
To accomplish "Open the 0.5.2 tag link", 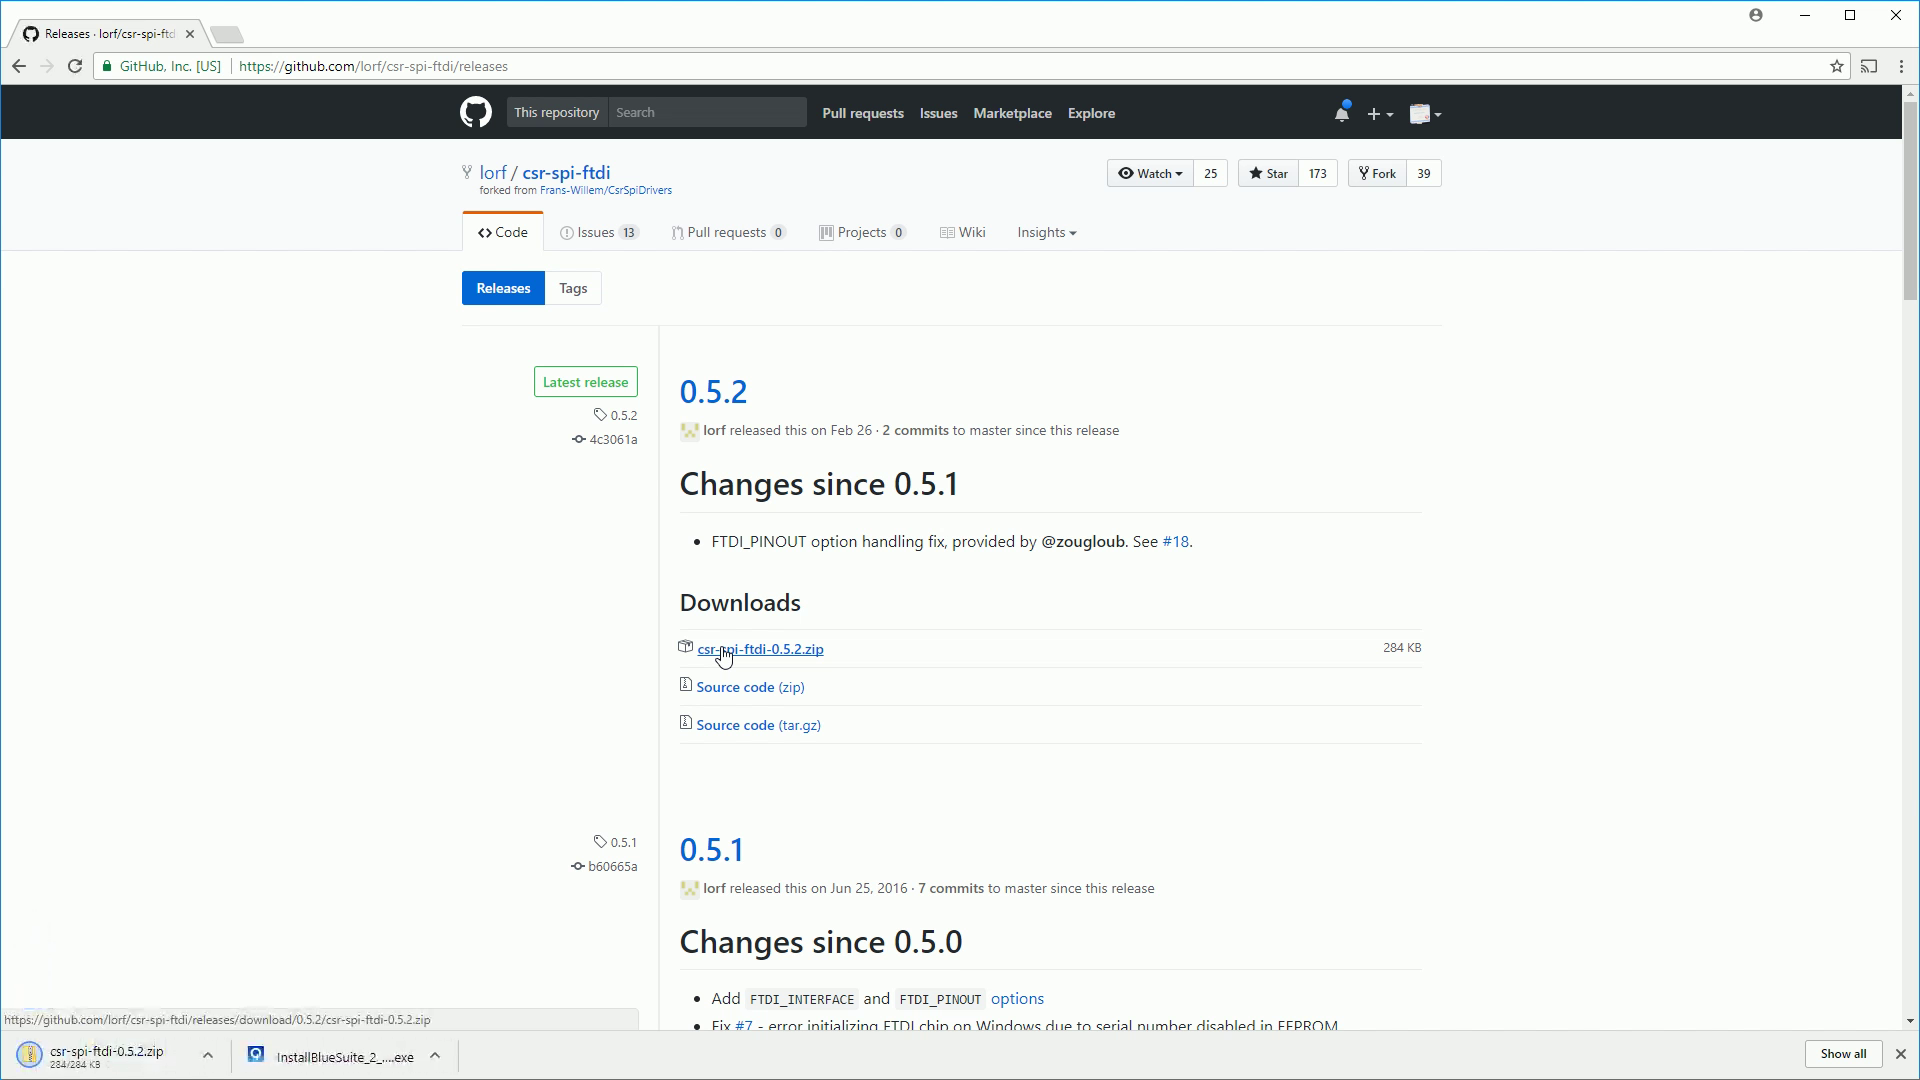I will tap(615, 415).
